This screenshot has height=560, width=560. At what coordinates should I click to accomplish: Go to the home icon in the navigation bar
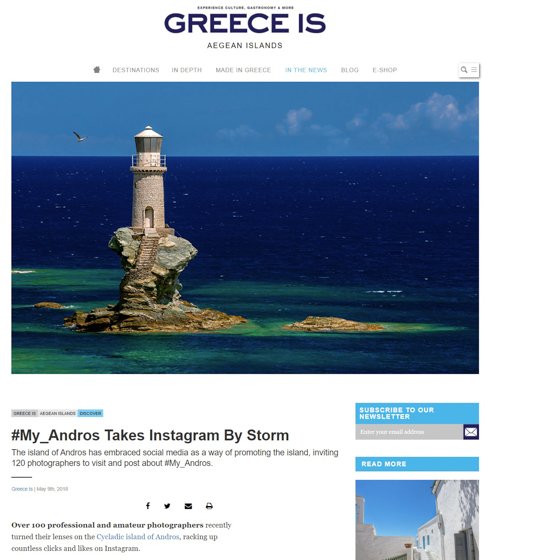(x=97, y=70)
